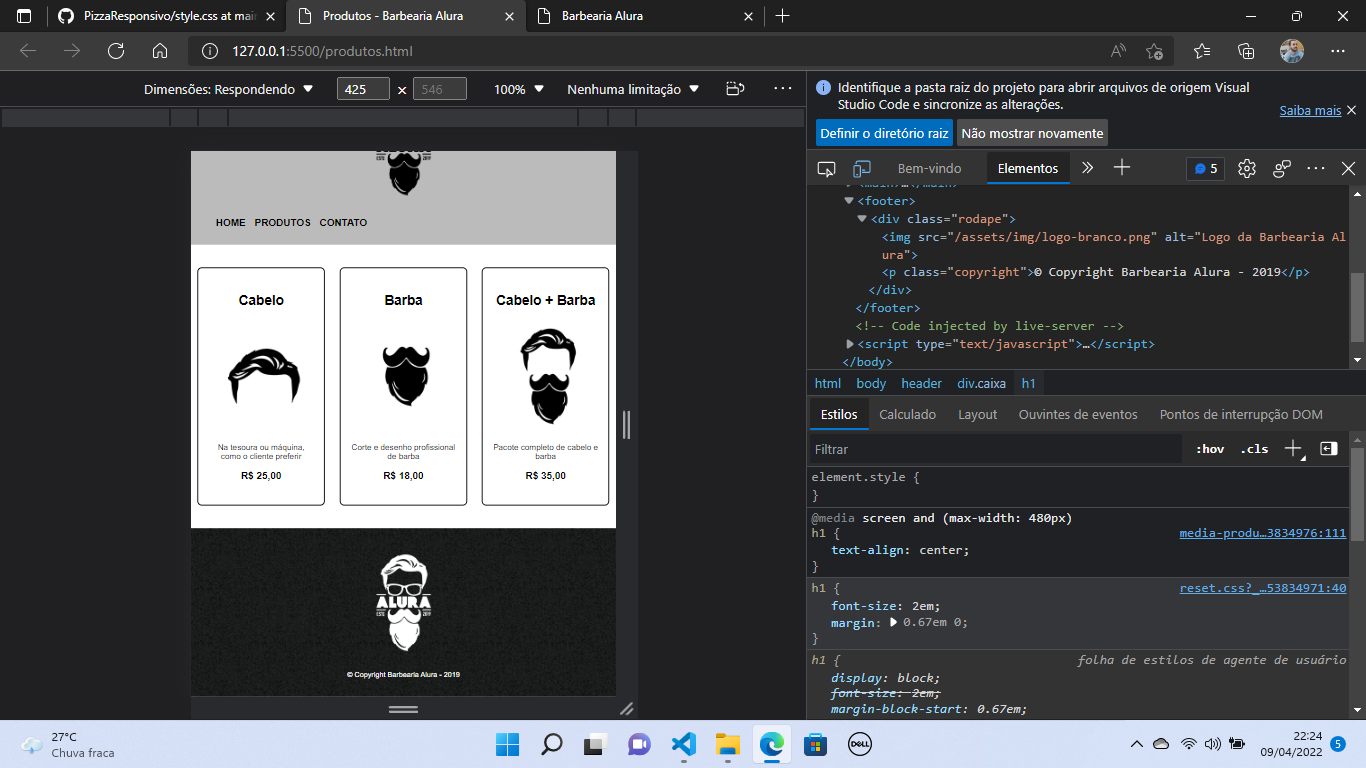Reload the current page
The width and height of the screenshot is (1366, 768).
[116, 51]
